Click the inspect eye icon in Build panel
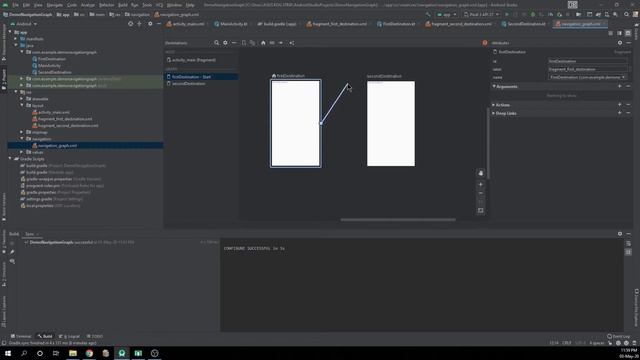The height and width of the screenshot is (360, 640). (x=12, y=261)
